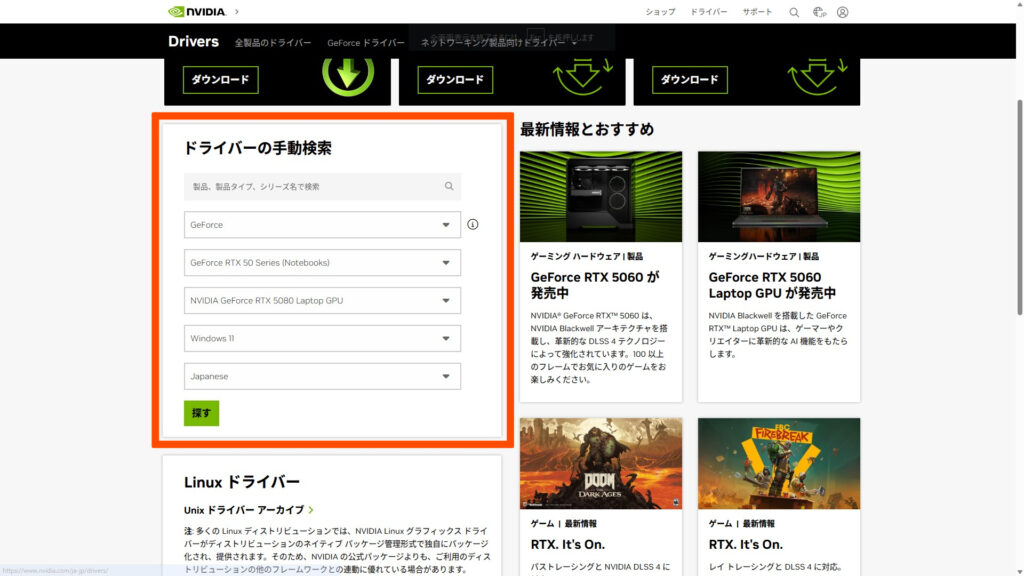Open the FBC Firebreak thumbnail
This screenshot has width=1024, height=576.
click(779, 464)
